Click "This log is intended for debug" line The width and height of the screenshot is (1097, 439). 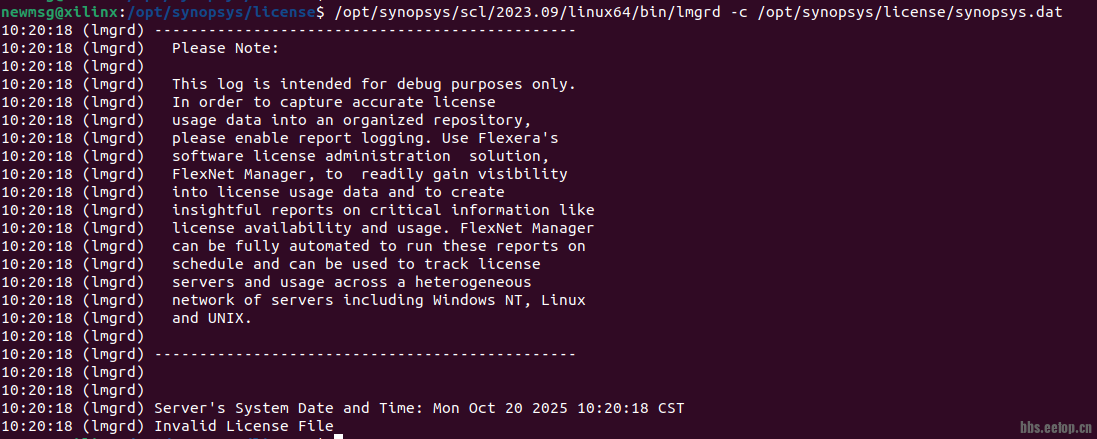click(x=373, y=84)
